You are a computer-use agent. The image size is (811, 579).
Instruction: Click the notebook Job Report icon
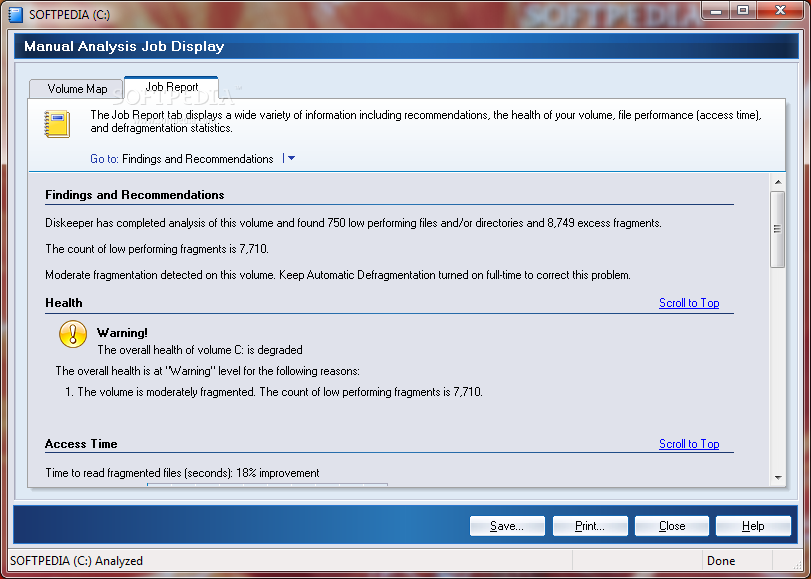(x=57, y=124)
